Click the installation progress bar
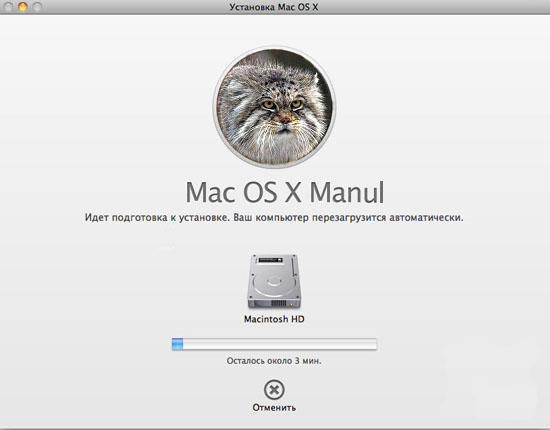The image size is (550, 430). tap(274, 344)
